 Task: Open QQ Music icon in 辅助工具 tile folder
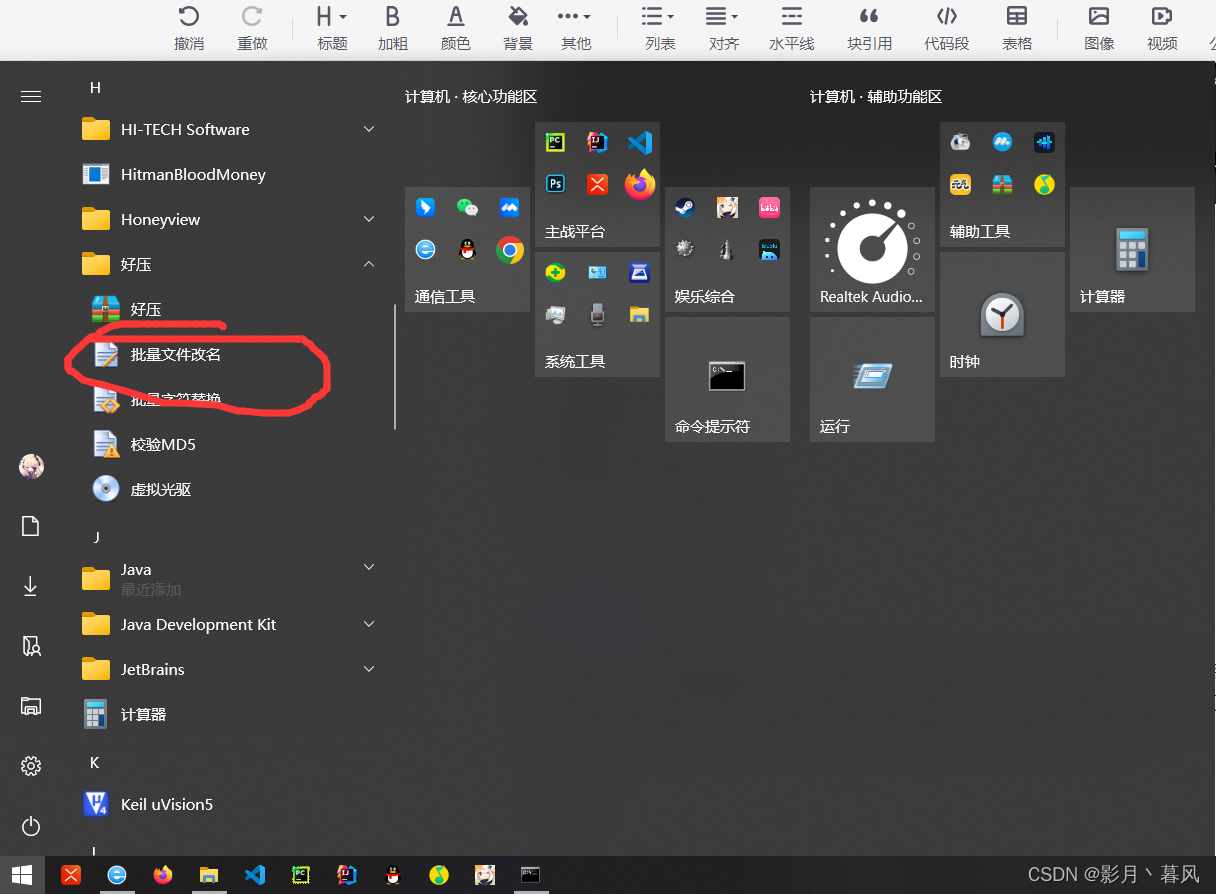1044,184
